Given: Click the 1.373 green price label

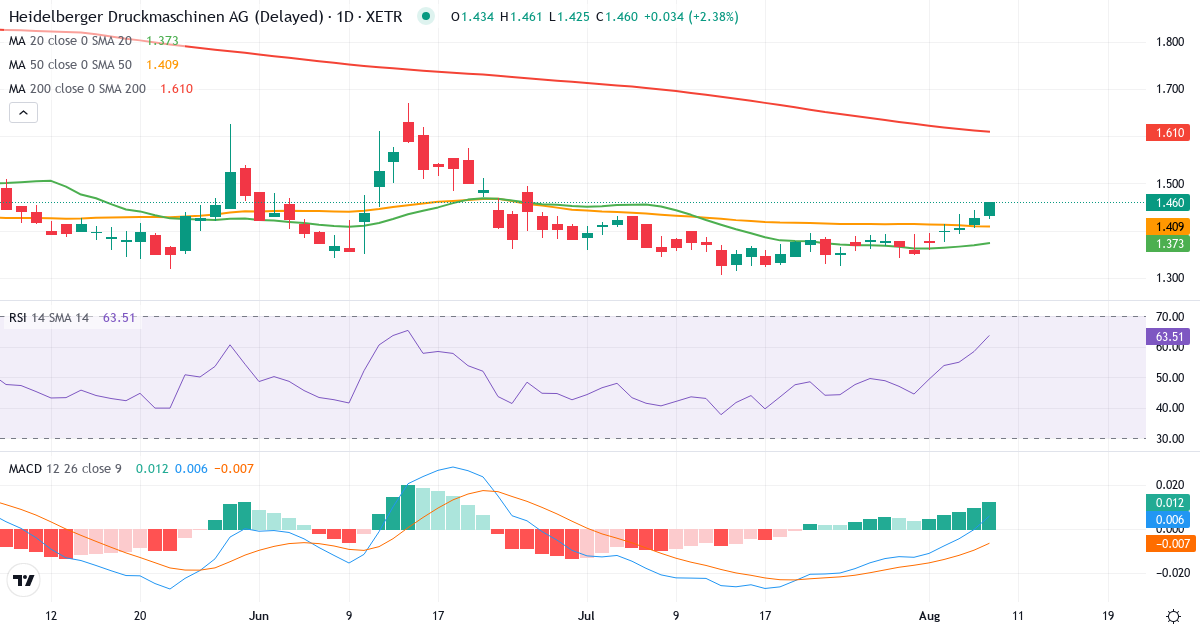Looking at the screenshot, I should (x=1169, y=244).
